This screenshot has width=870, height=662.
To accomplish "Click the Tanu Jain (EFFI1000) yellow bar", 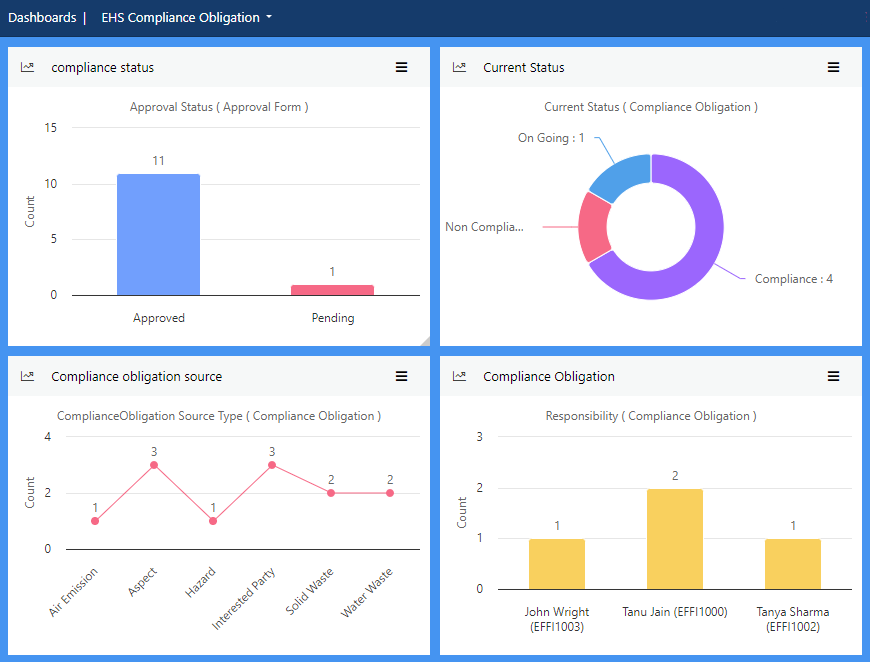I will [x=675, y=539].
